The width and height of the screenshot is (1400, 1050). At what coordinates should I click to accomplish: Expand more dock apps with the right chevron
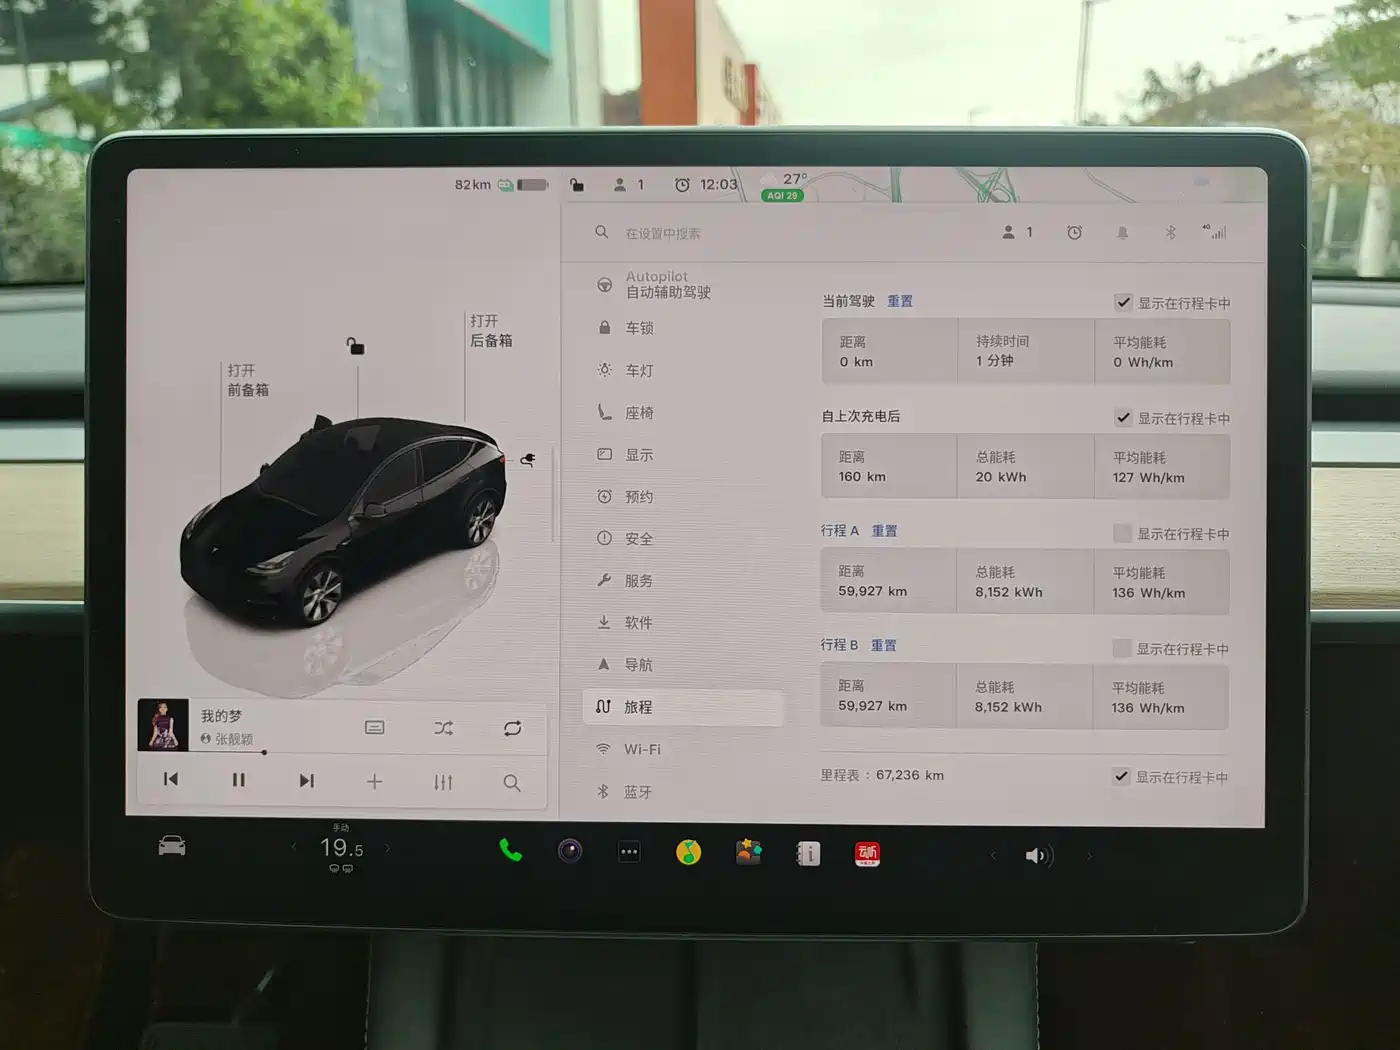(1090, 856)
